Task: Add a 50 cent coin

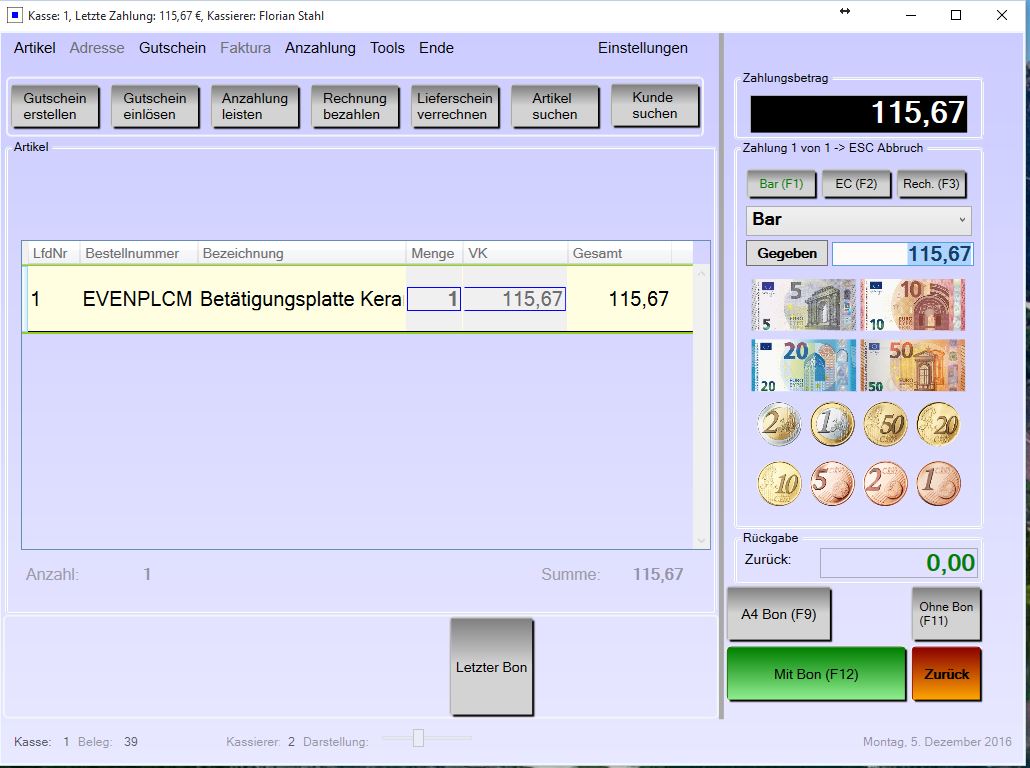Action: (885, 425)
